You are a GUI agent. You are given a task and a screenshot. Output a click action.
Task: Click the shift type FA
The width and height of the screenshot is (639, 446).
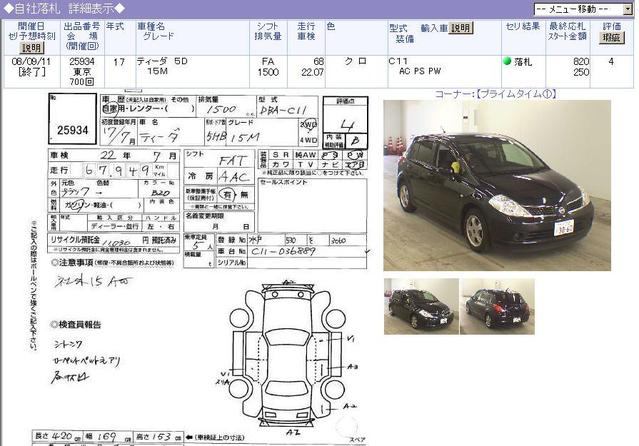click(268, 62)
